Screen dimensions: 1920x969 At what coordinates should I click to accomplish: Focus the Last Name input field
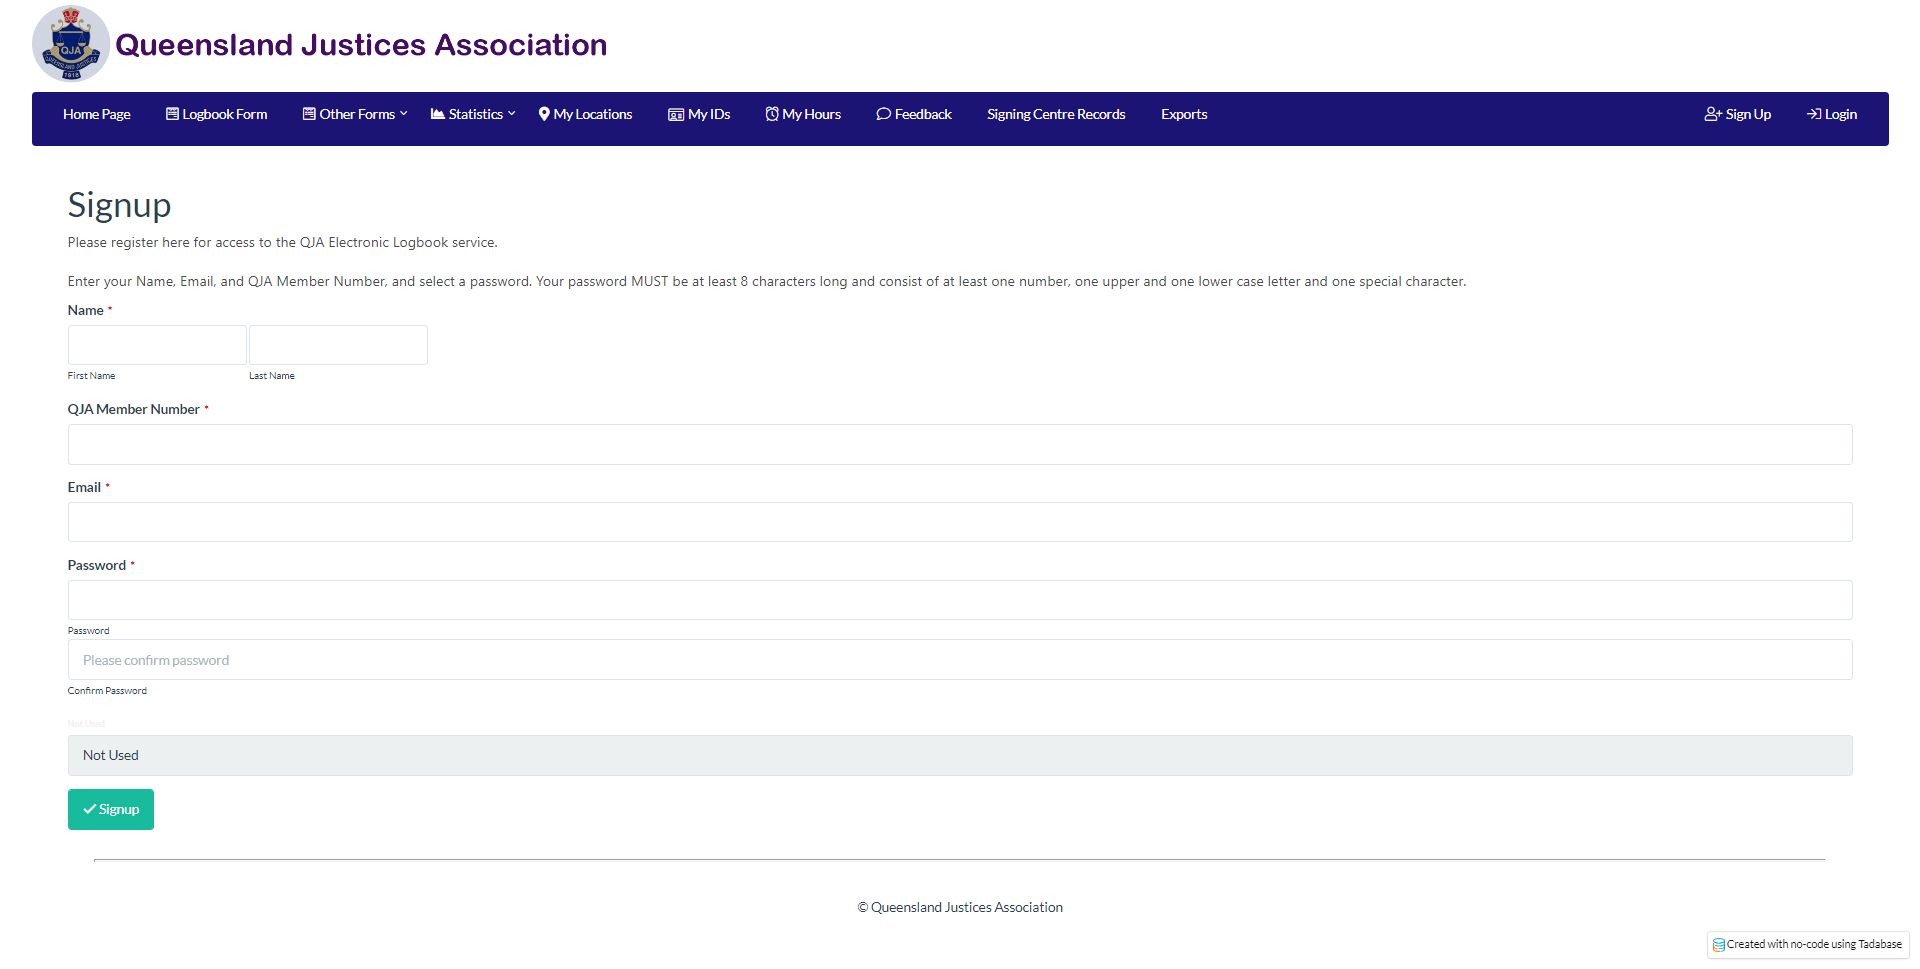338,345
